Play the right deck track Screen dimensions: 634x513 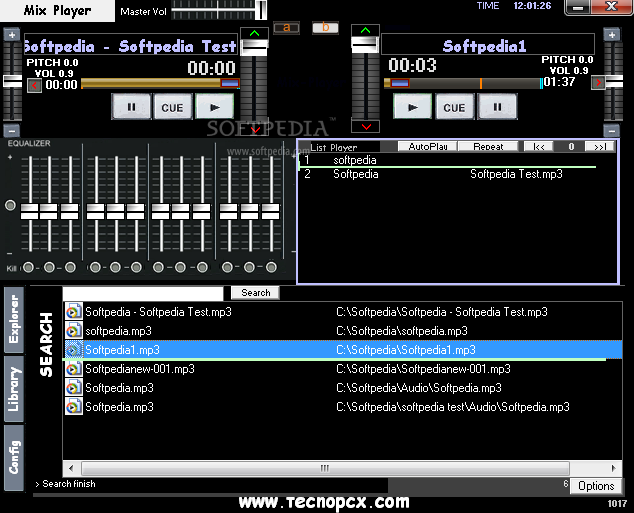tap(412, 107)
